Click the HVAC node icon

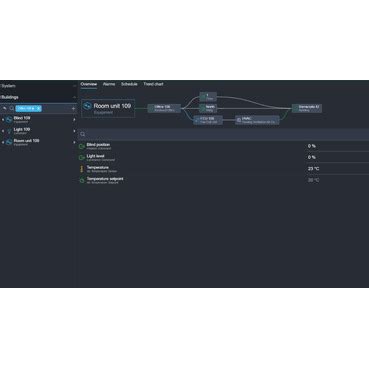[239, 120]
